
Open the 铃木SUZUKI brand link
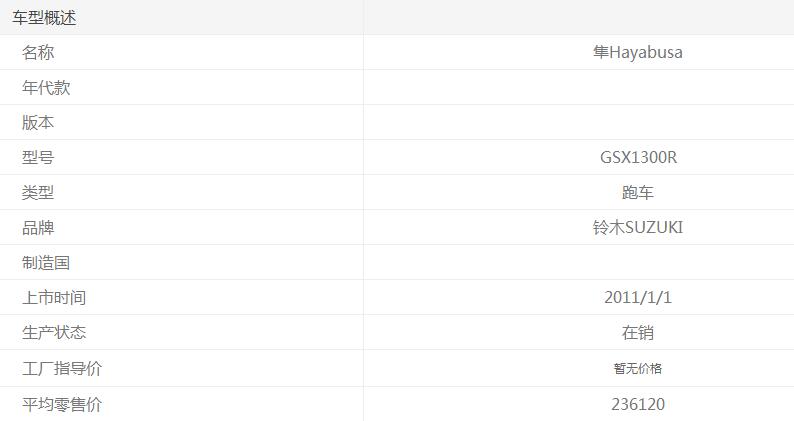click(x=637, y=228)
